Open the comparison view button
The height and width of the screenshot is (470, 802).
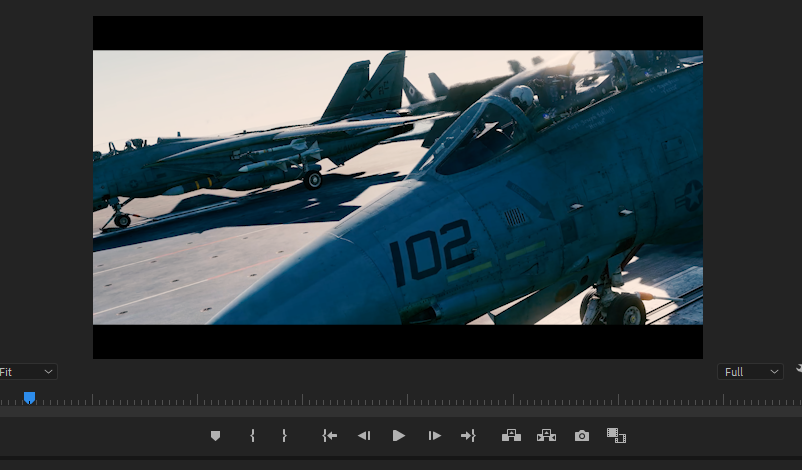tap(616, 436)
